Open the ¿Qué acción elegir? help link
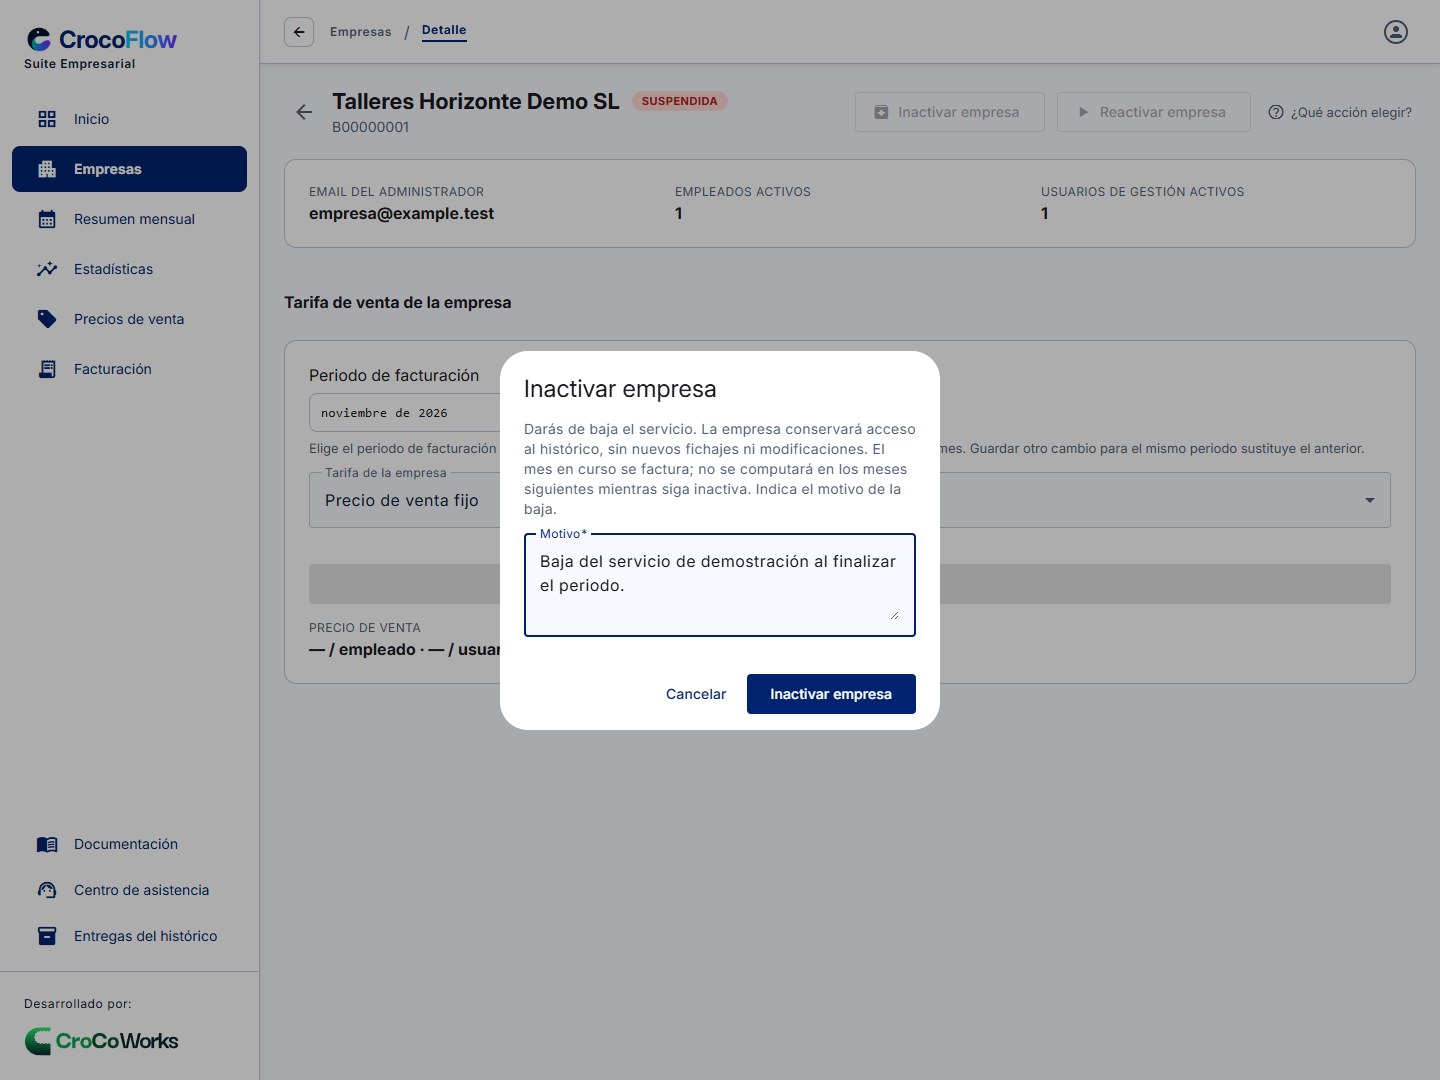The height and width of the screenshot is (1080, 1440). (1340, 112)
